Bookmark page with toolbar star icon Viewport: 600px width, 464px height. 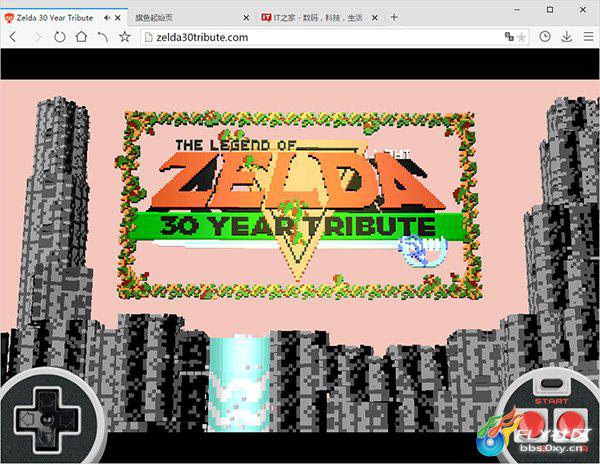(125, 37)
